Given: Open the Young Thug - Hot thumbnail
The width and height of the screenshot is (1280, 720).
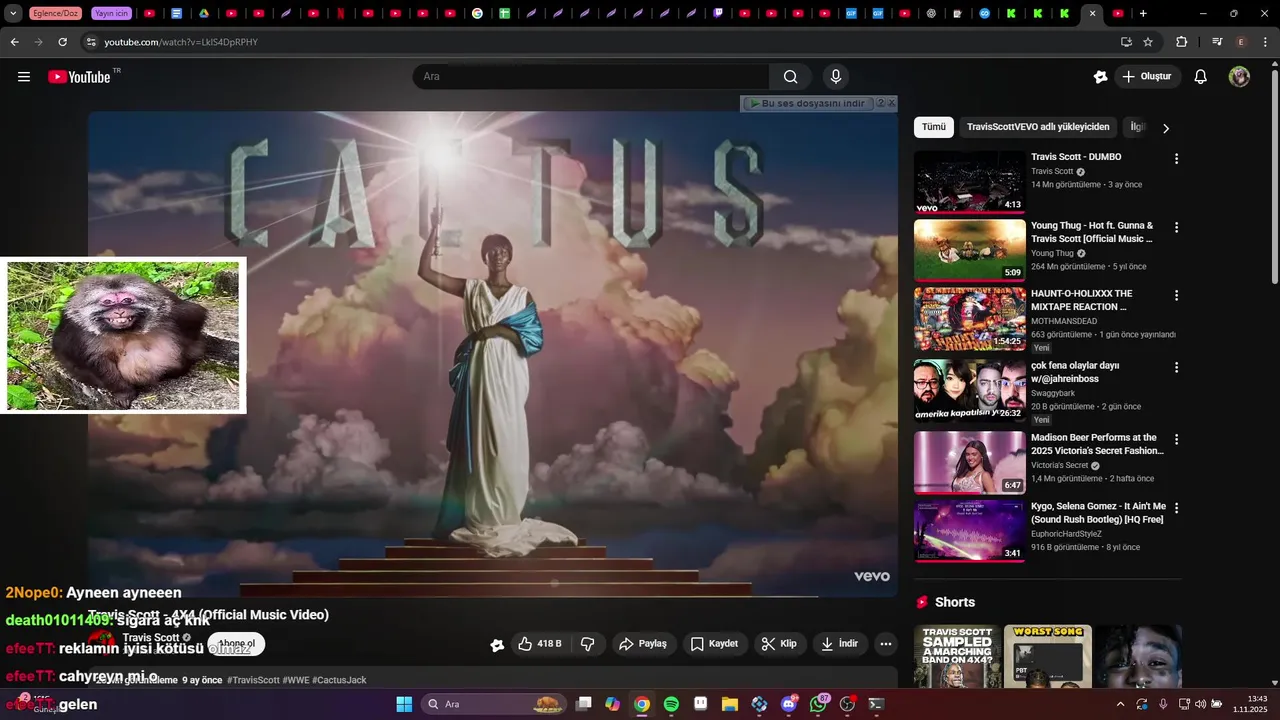Looking at the screenshot, I should coord(969,250).
